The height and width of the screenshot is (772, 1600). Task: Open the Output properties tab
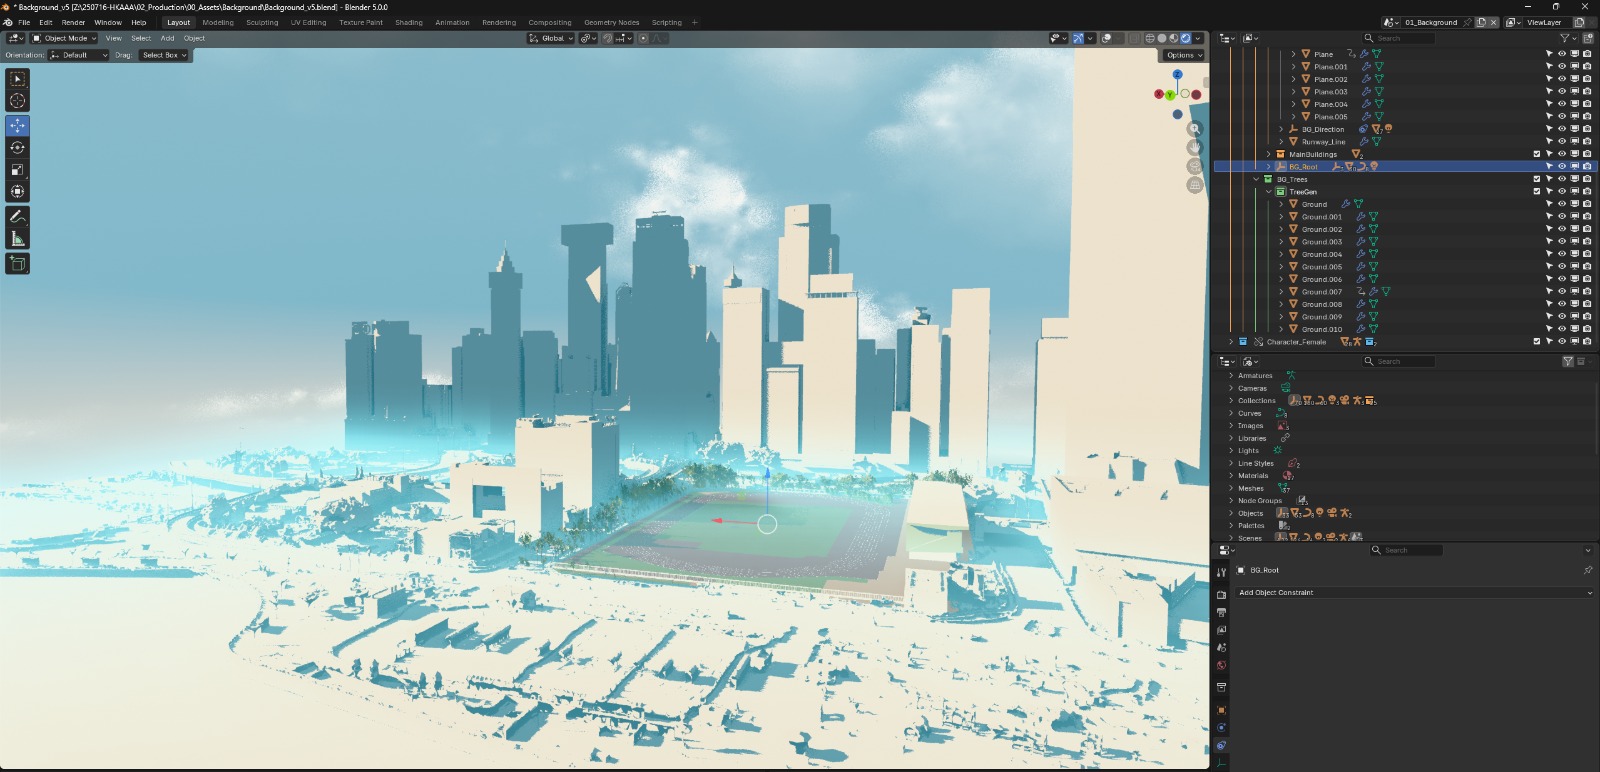coord(1221,612)
